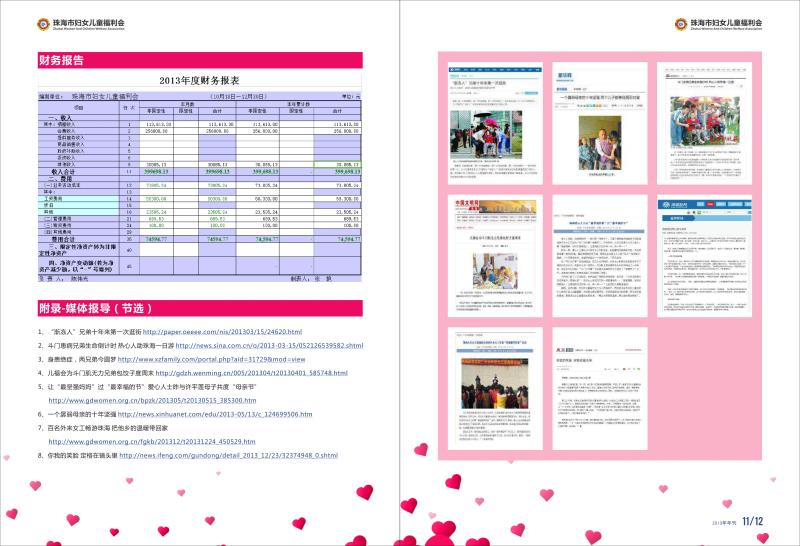The height and width of the screenshot is (546, 800).
Task: Click the green-outlined cell in the last column
Action: [x=337, y=165]
